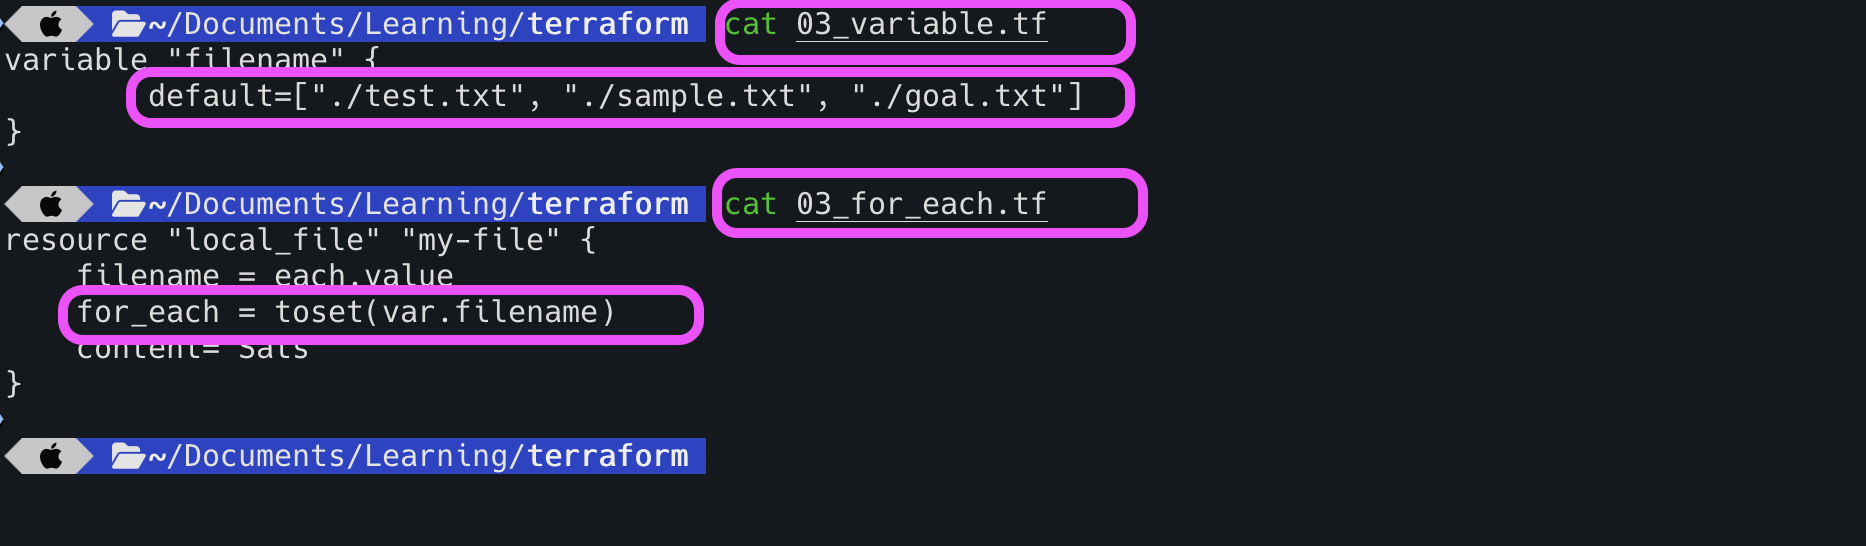Viewport: 1866px width, 546px height.
Task: Click the for_each keyword in resource
Action: click(148, 312)
